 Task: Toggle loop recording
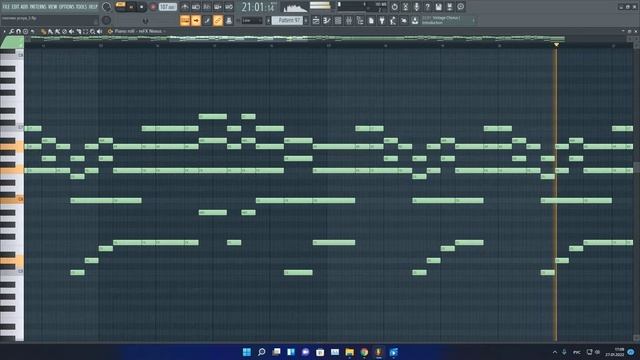click(x=229, y=7)
